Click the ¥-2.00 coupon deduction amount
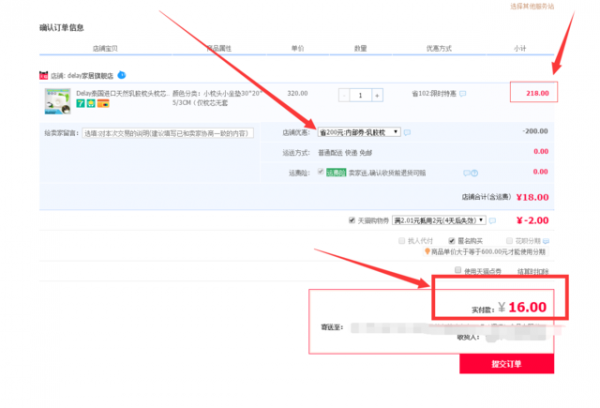 532,220
